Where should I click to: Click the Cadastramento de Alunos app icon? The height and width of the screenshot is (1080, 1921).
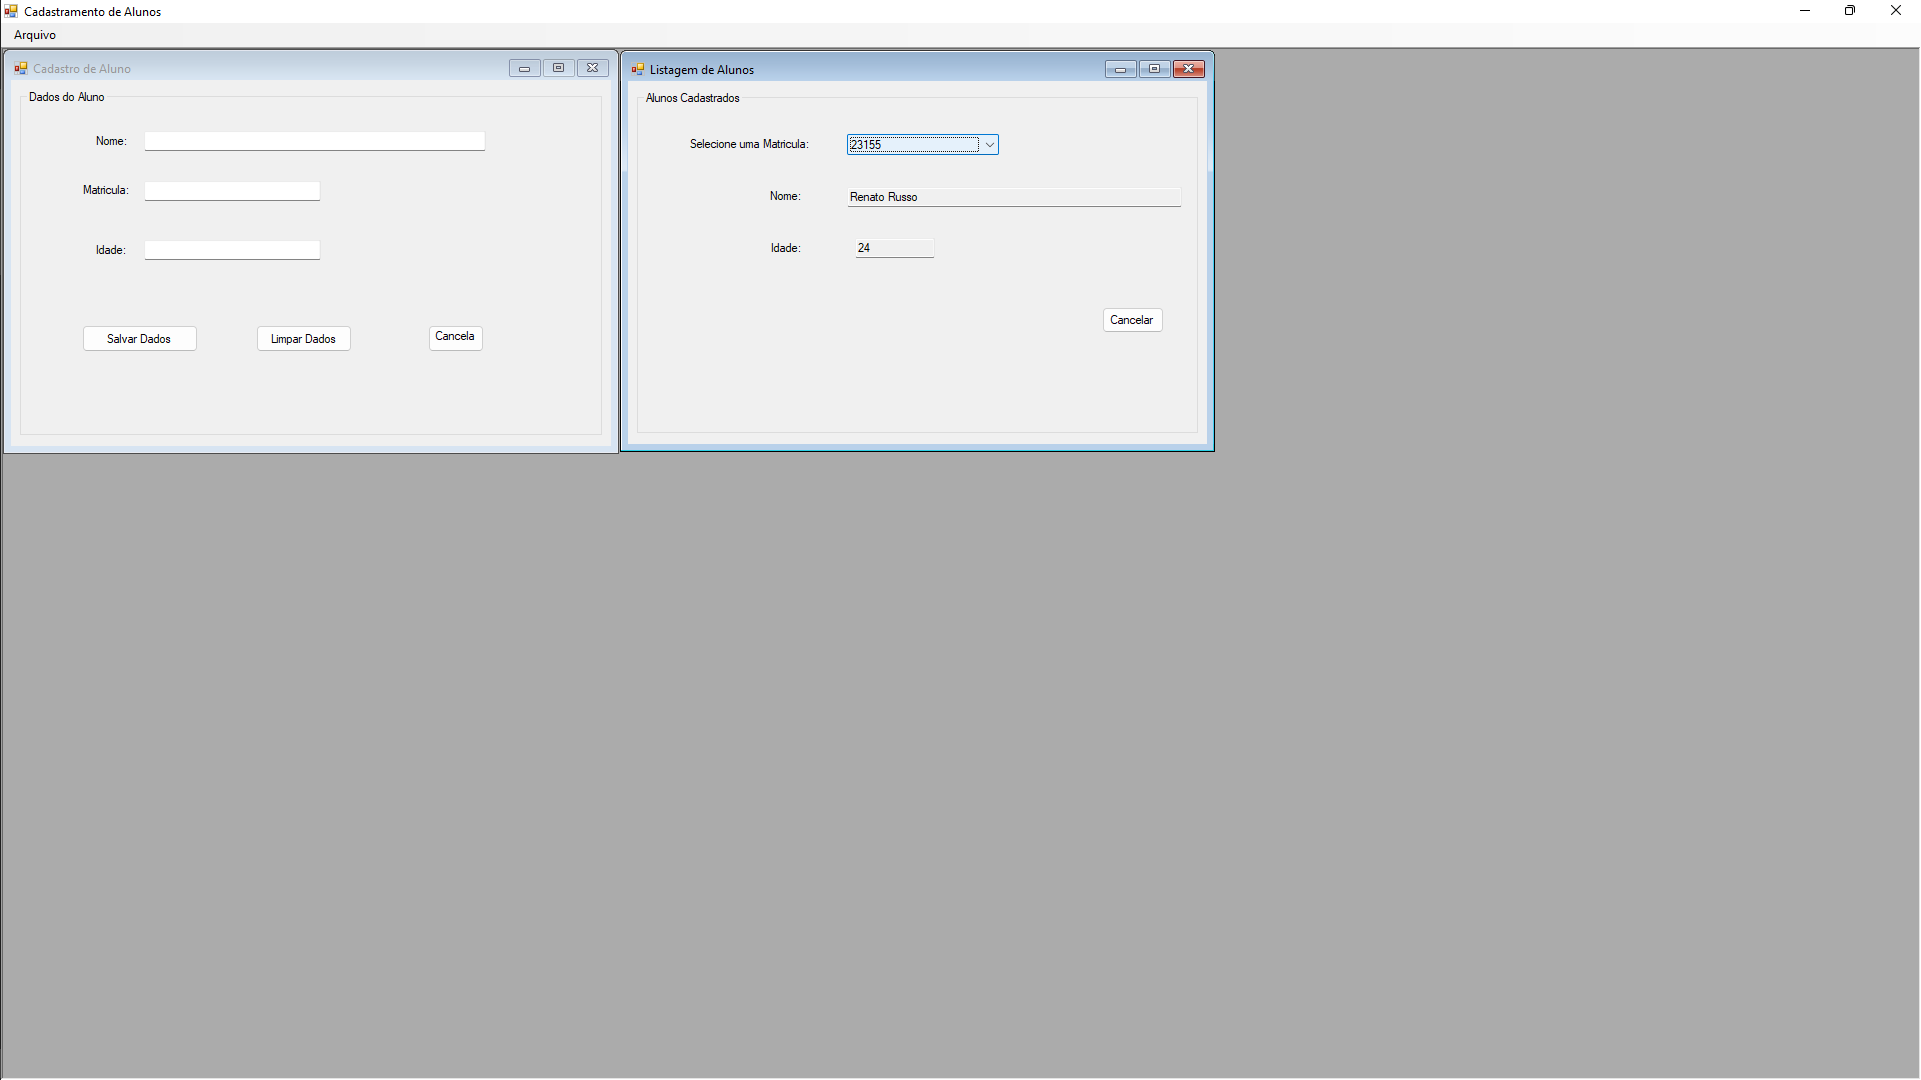coord(11,11)
